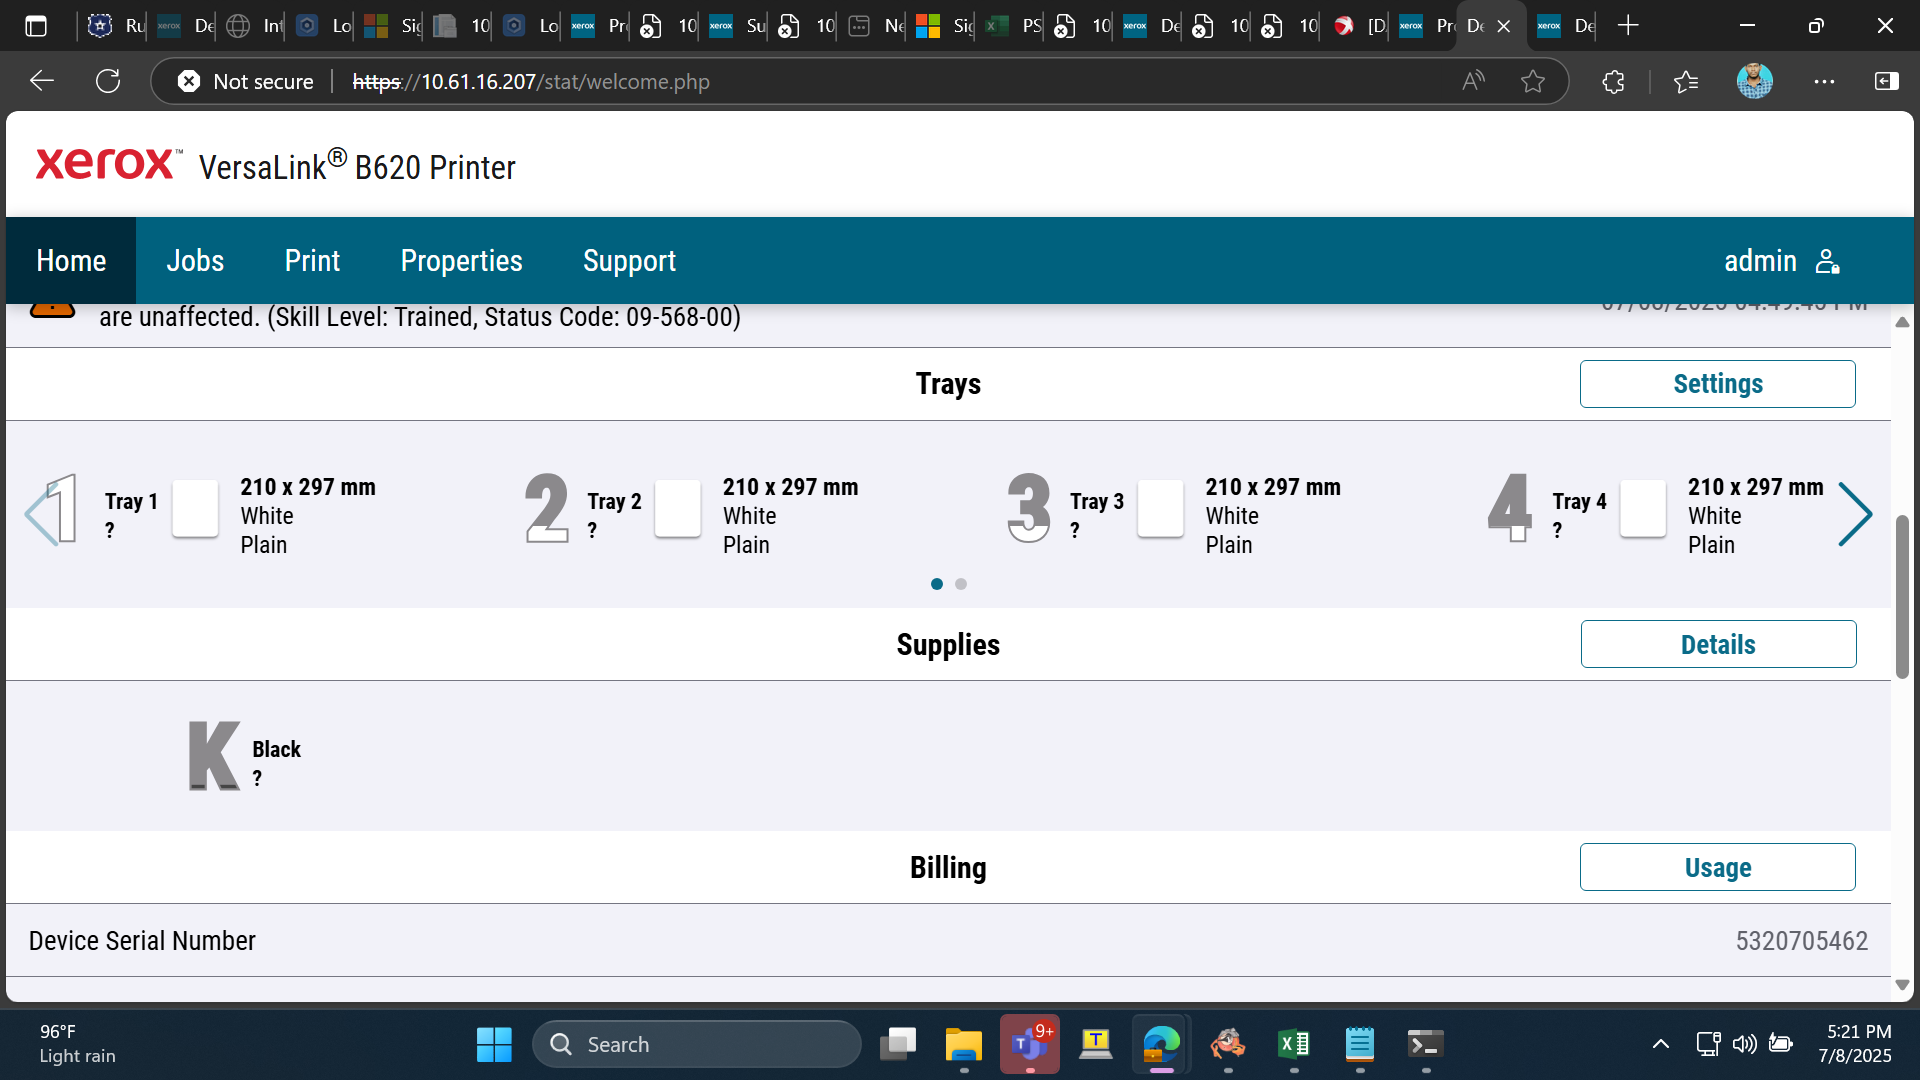Viewport: 1920px width, 1080px height.
Task: Show the second trays page dot
Action: click(961, 584)
